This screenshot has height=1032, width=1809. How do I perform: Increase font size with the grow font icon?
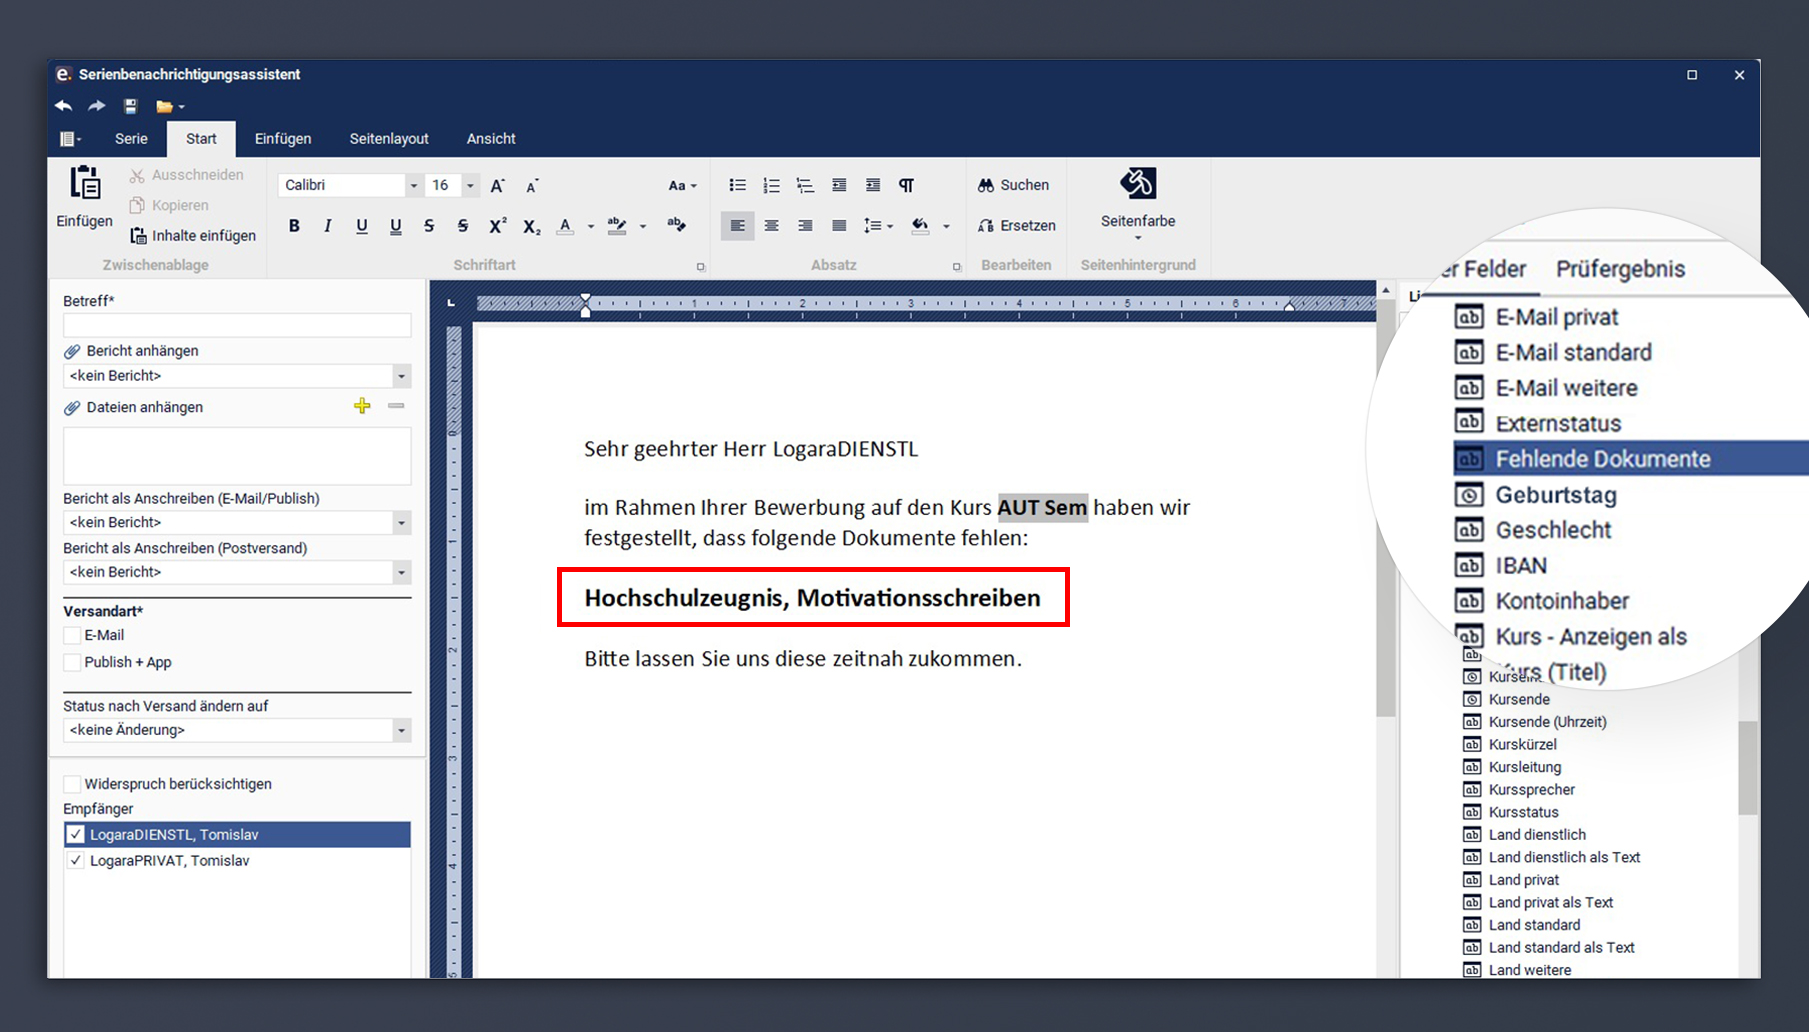click(x=498, y=185)
